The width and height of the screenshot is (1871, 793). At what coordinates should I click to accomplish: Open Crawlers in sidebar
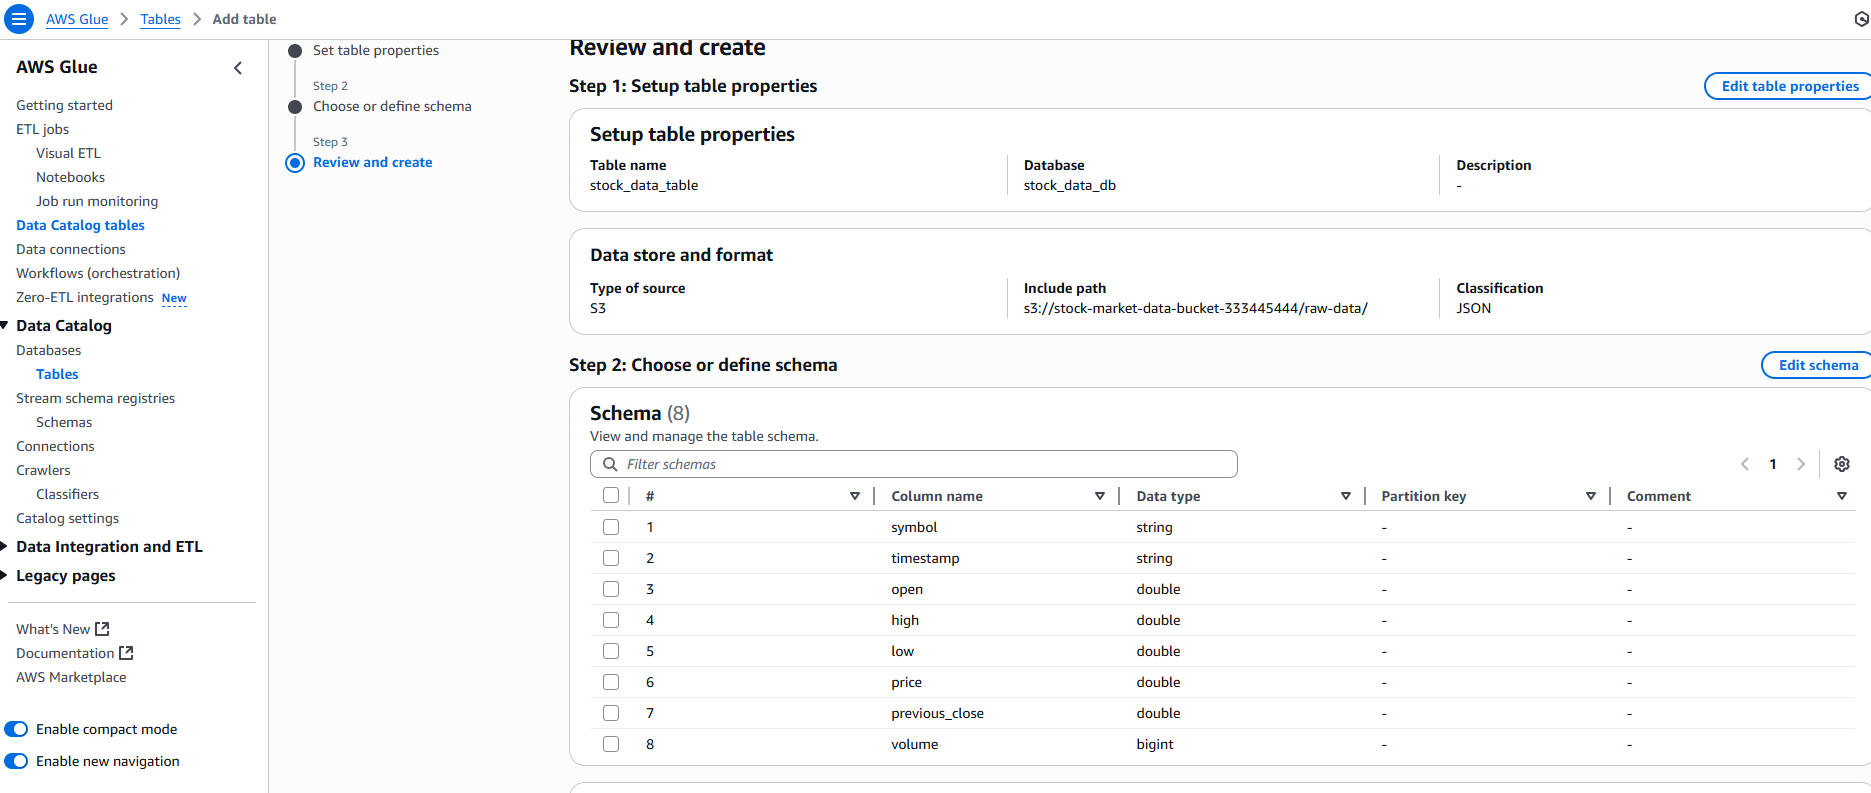coord(43,470)
